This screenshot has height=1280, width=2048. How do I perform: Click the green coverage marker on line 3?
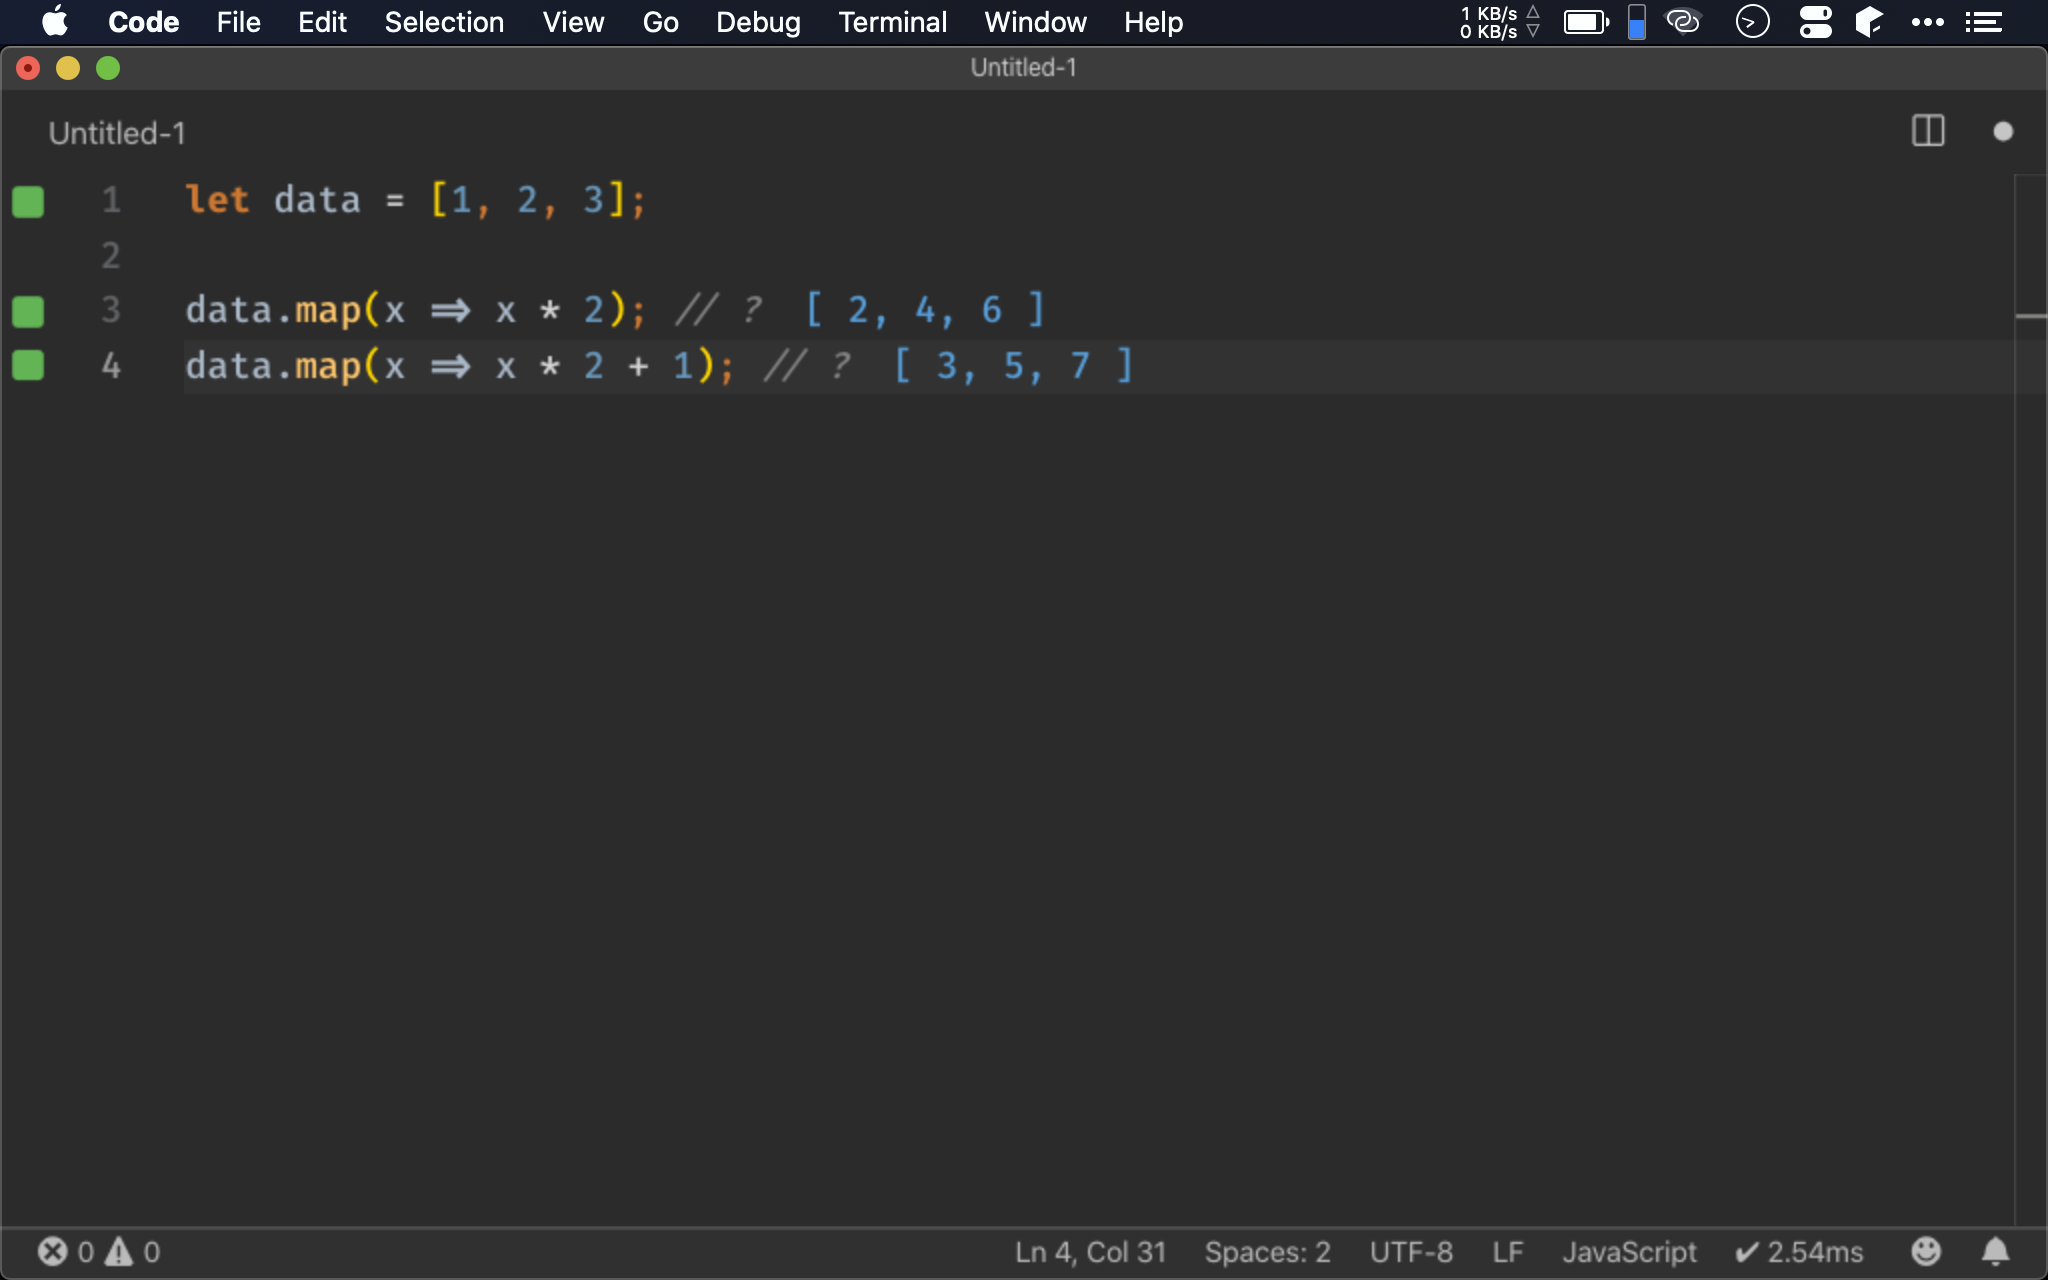coord(28,311)
